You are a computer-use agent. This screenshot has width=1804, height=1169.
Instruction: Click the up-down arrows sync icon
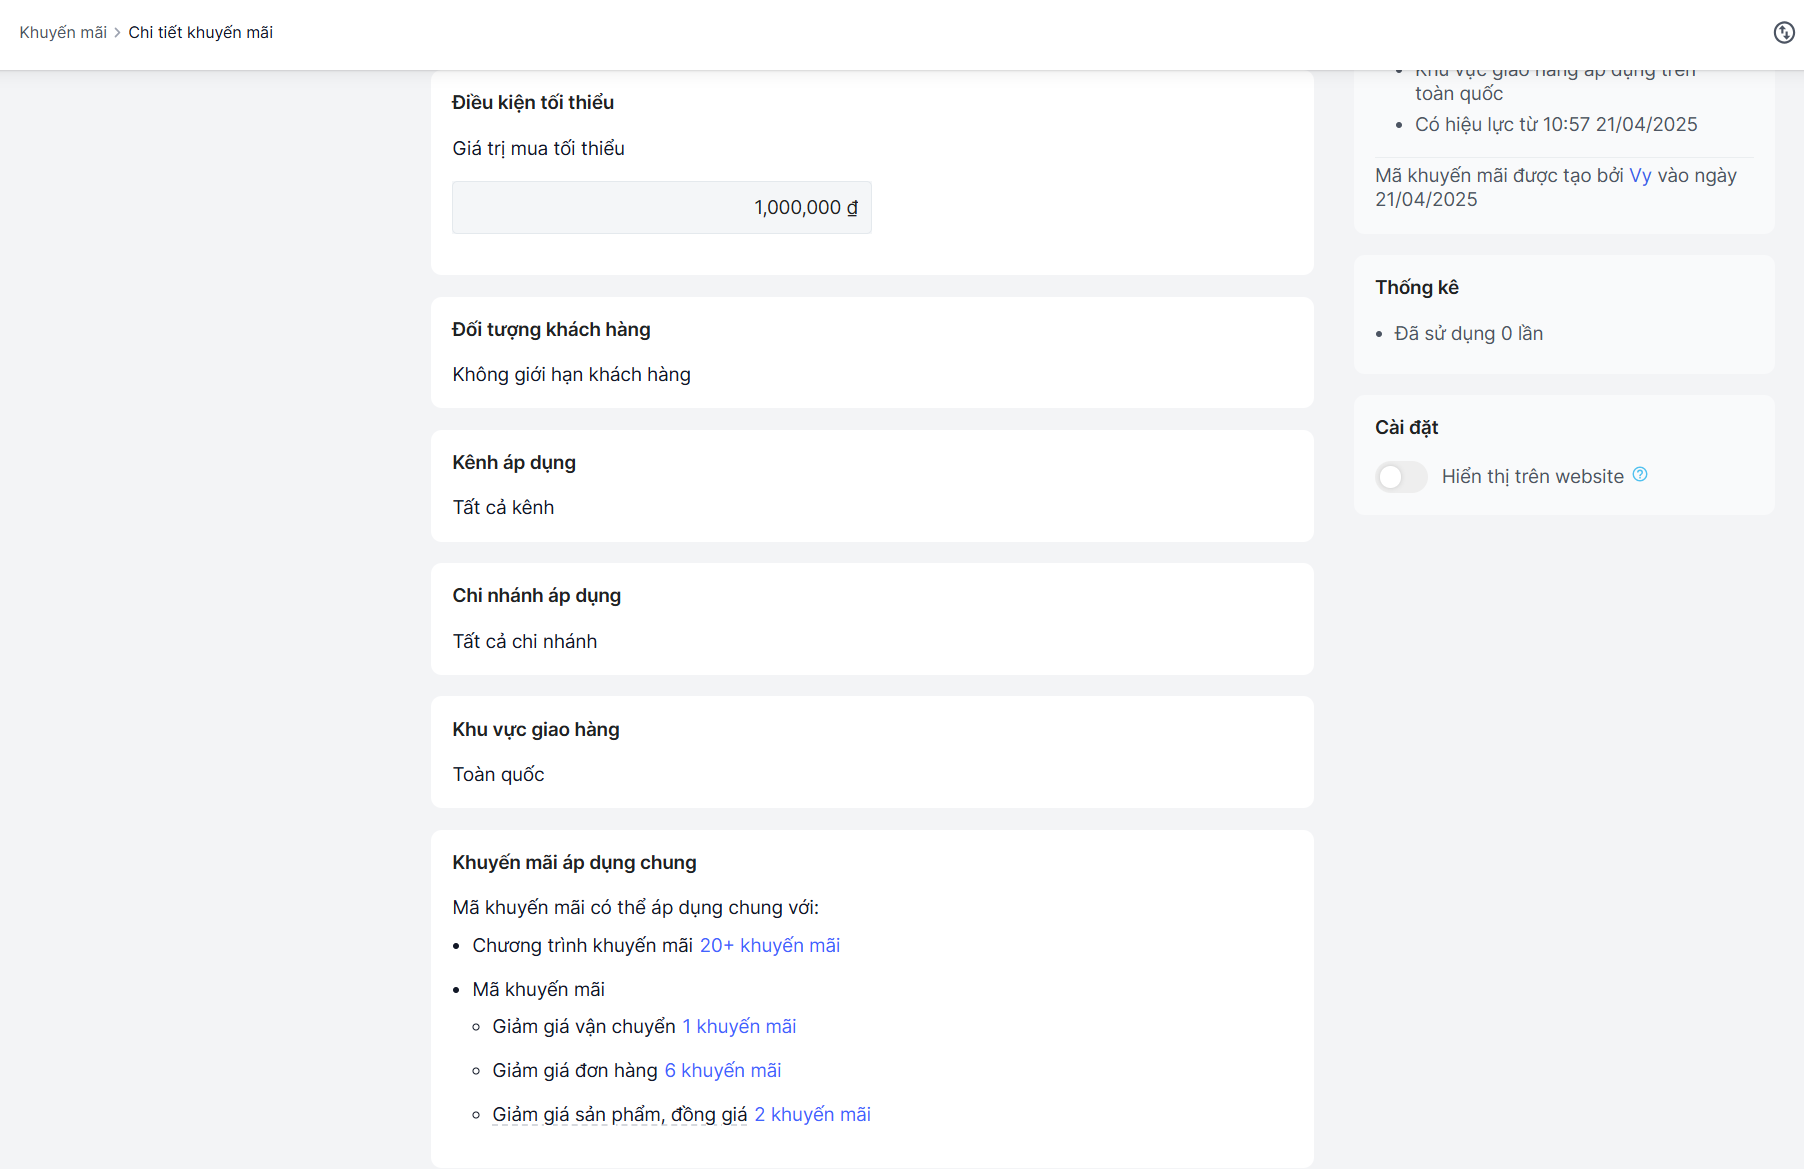(1783, 33)
